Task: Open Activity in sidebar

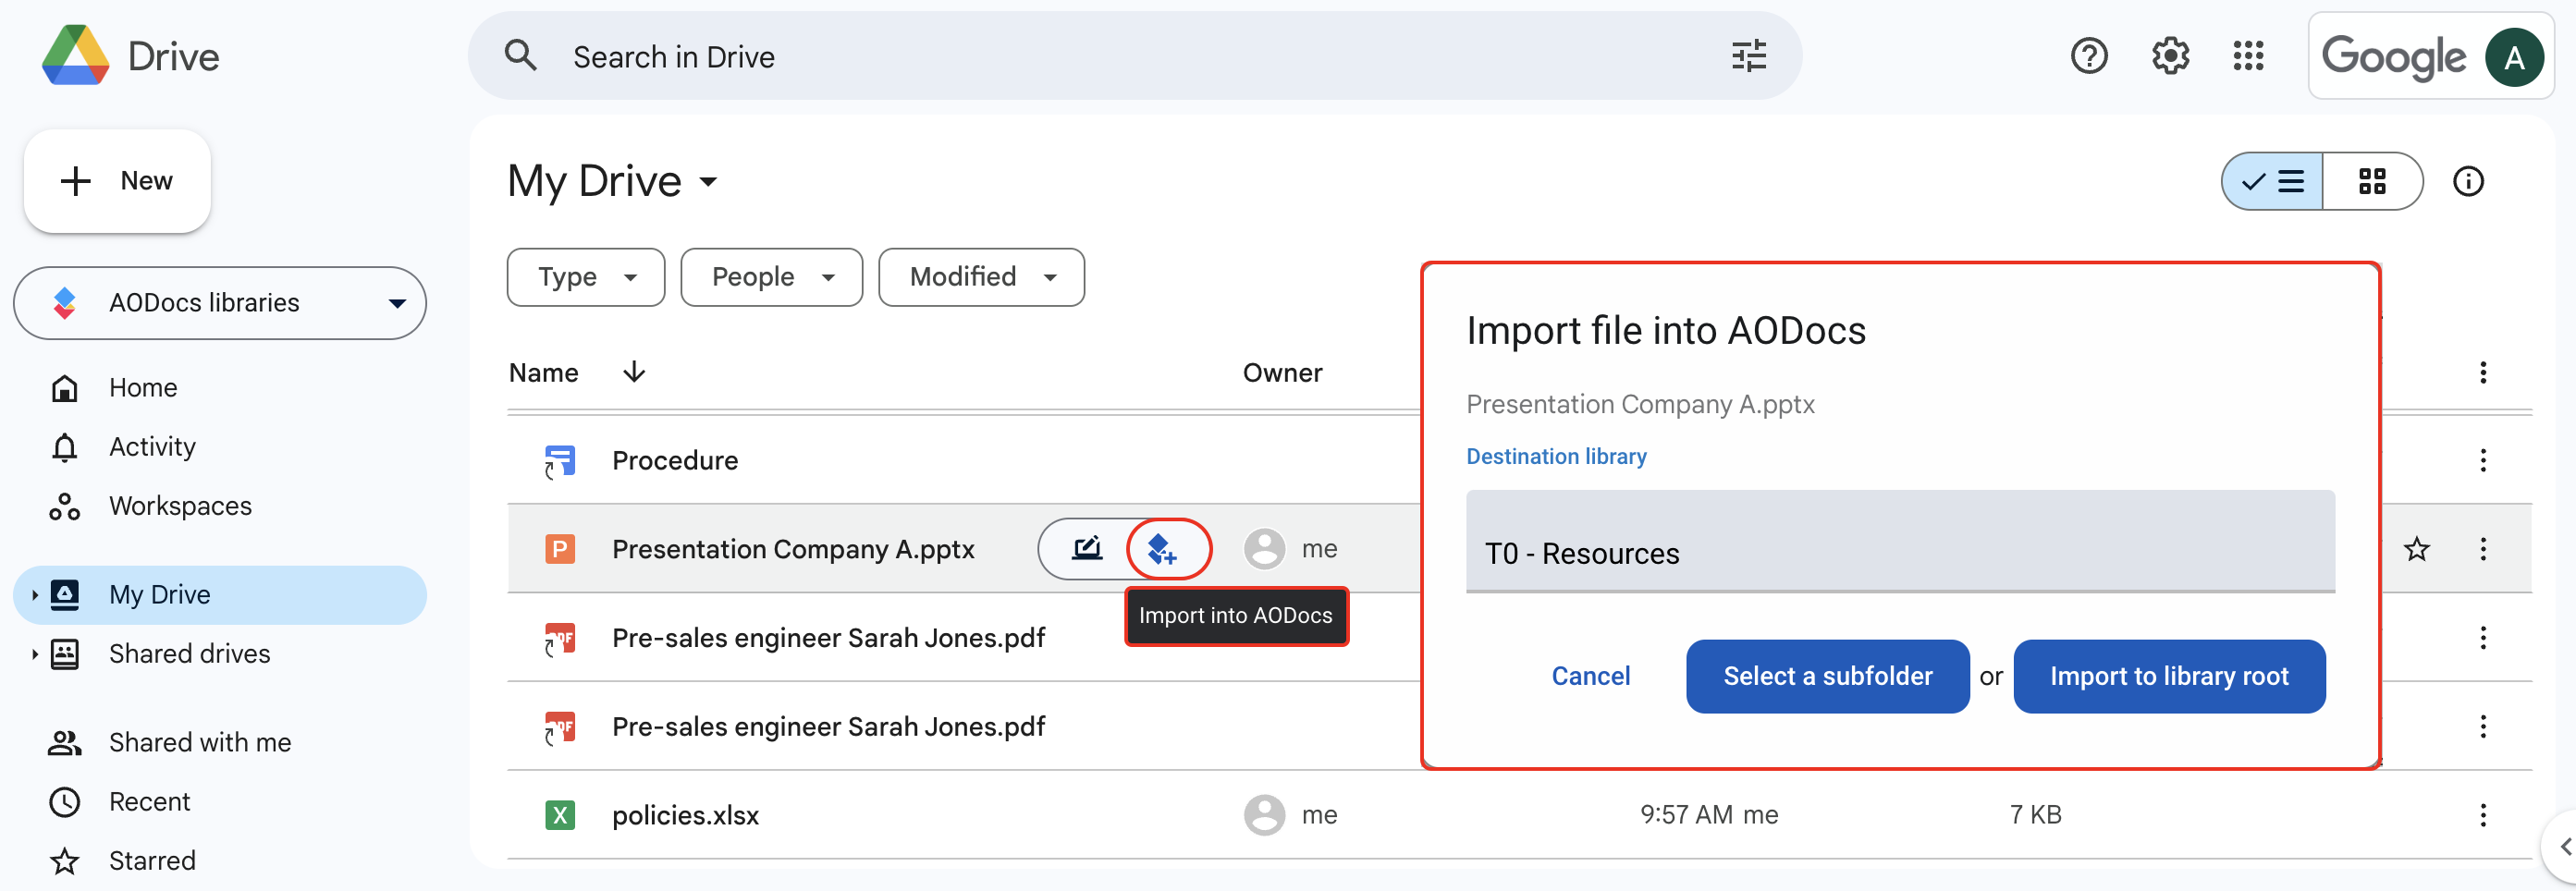Action: tap(152, 447)
